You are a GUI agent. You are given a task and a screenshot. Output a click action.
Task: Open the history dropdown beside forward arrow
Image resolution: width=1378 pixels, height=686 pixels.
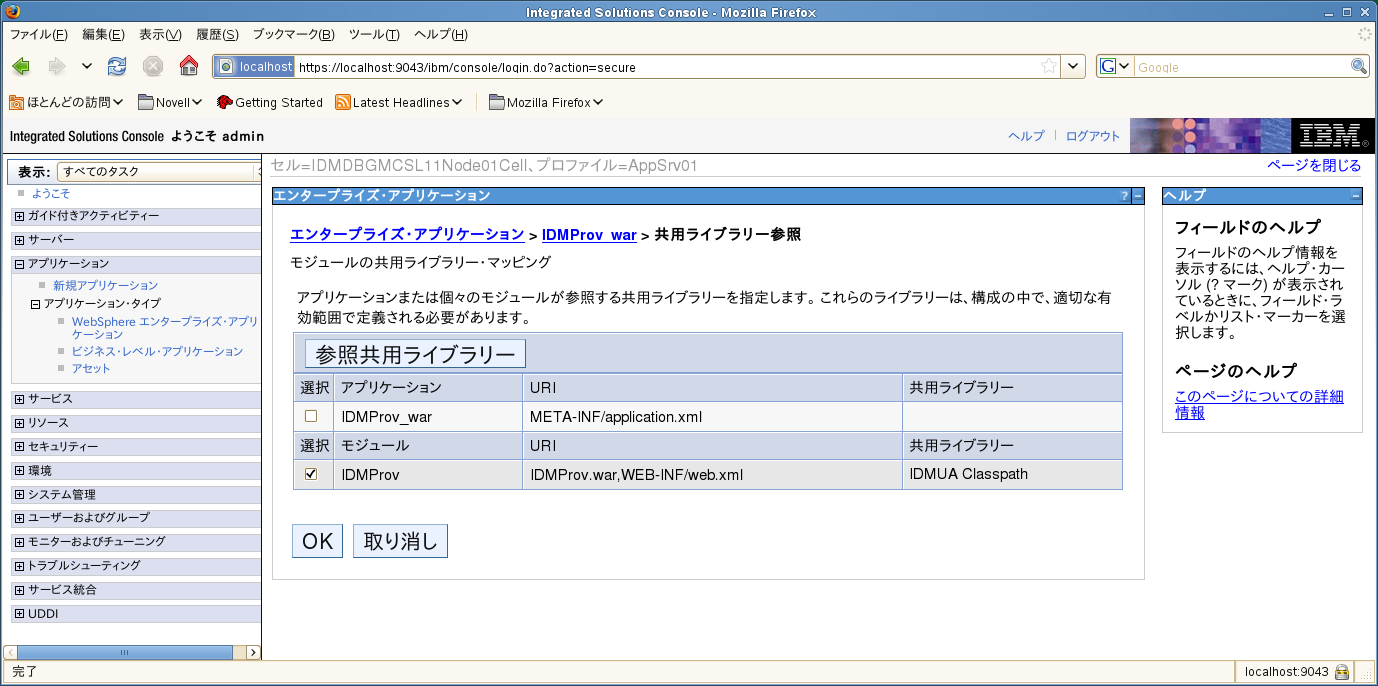87,67
